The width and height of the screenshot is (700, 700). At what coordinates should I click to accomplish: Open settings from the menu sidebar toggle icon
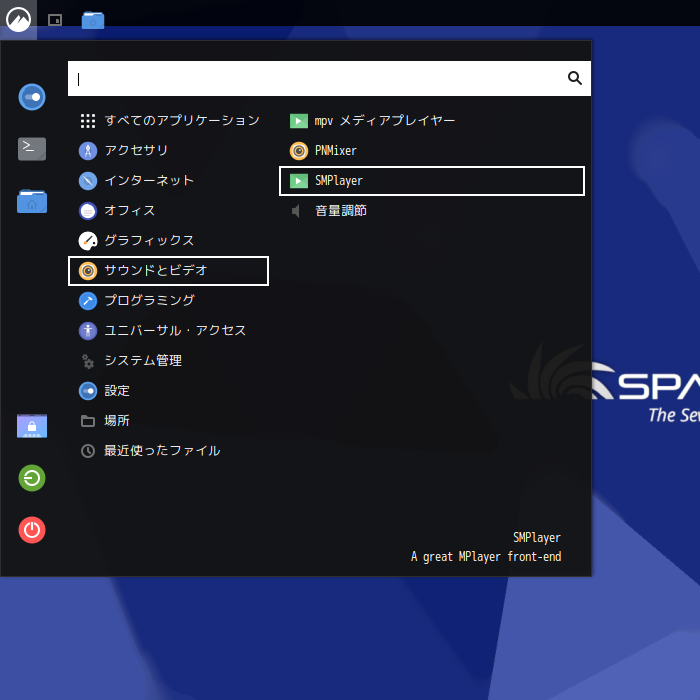pyautogui.click(x=32, y=97)
